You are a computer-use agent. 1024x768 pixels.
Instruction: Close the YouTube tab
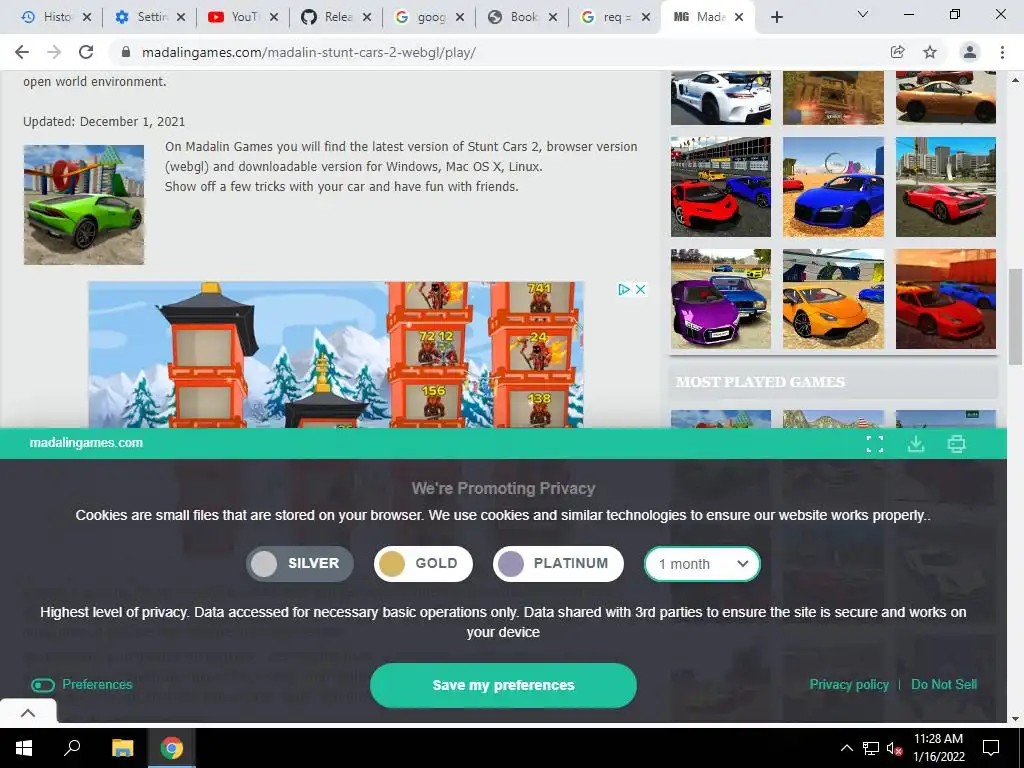(x=274, y=17)
